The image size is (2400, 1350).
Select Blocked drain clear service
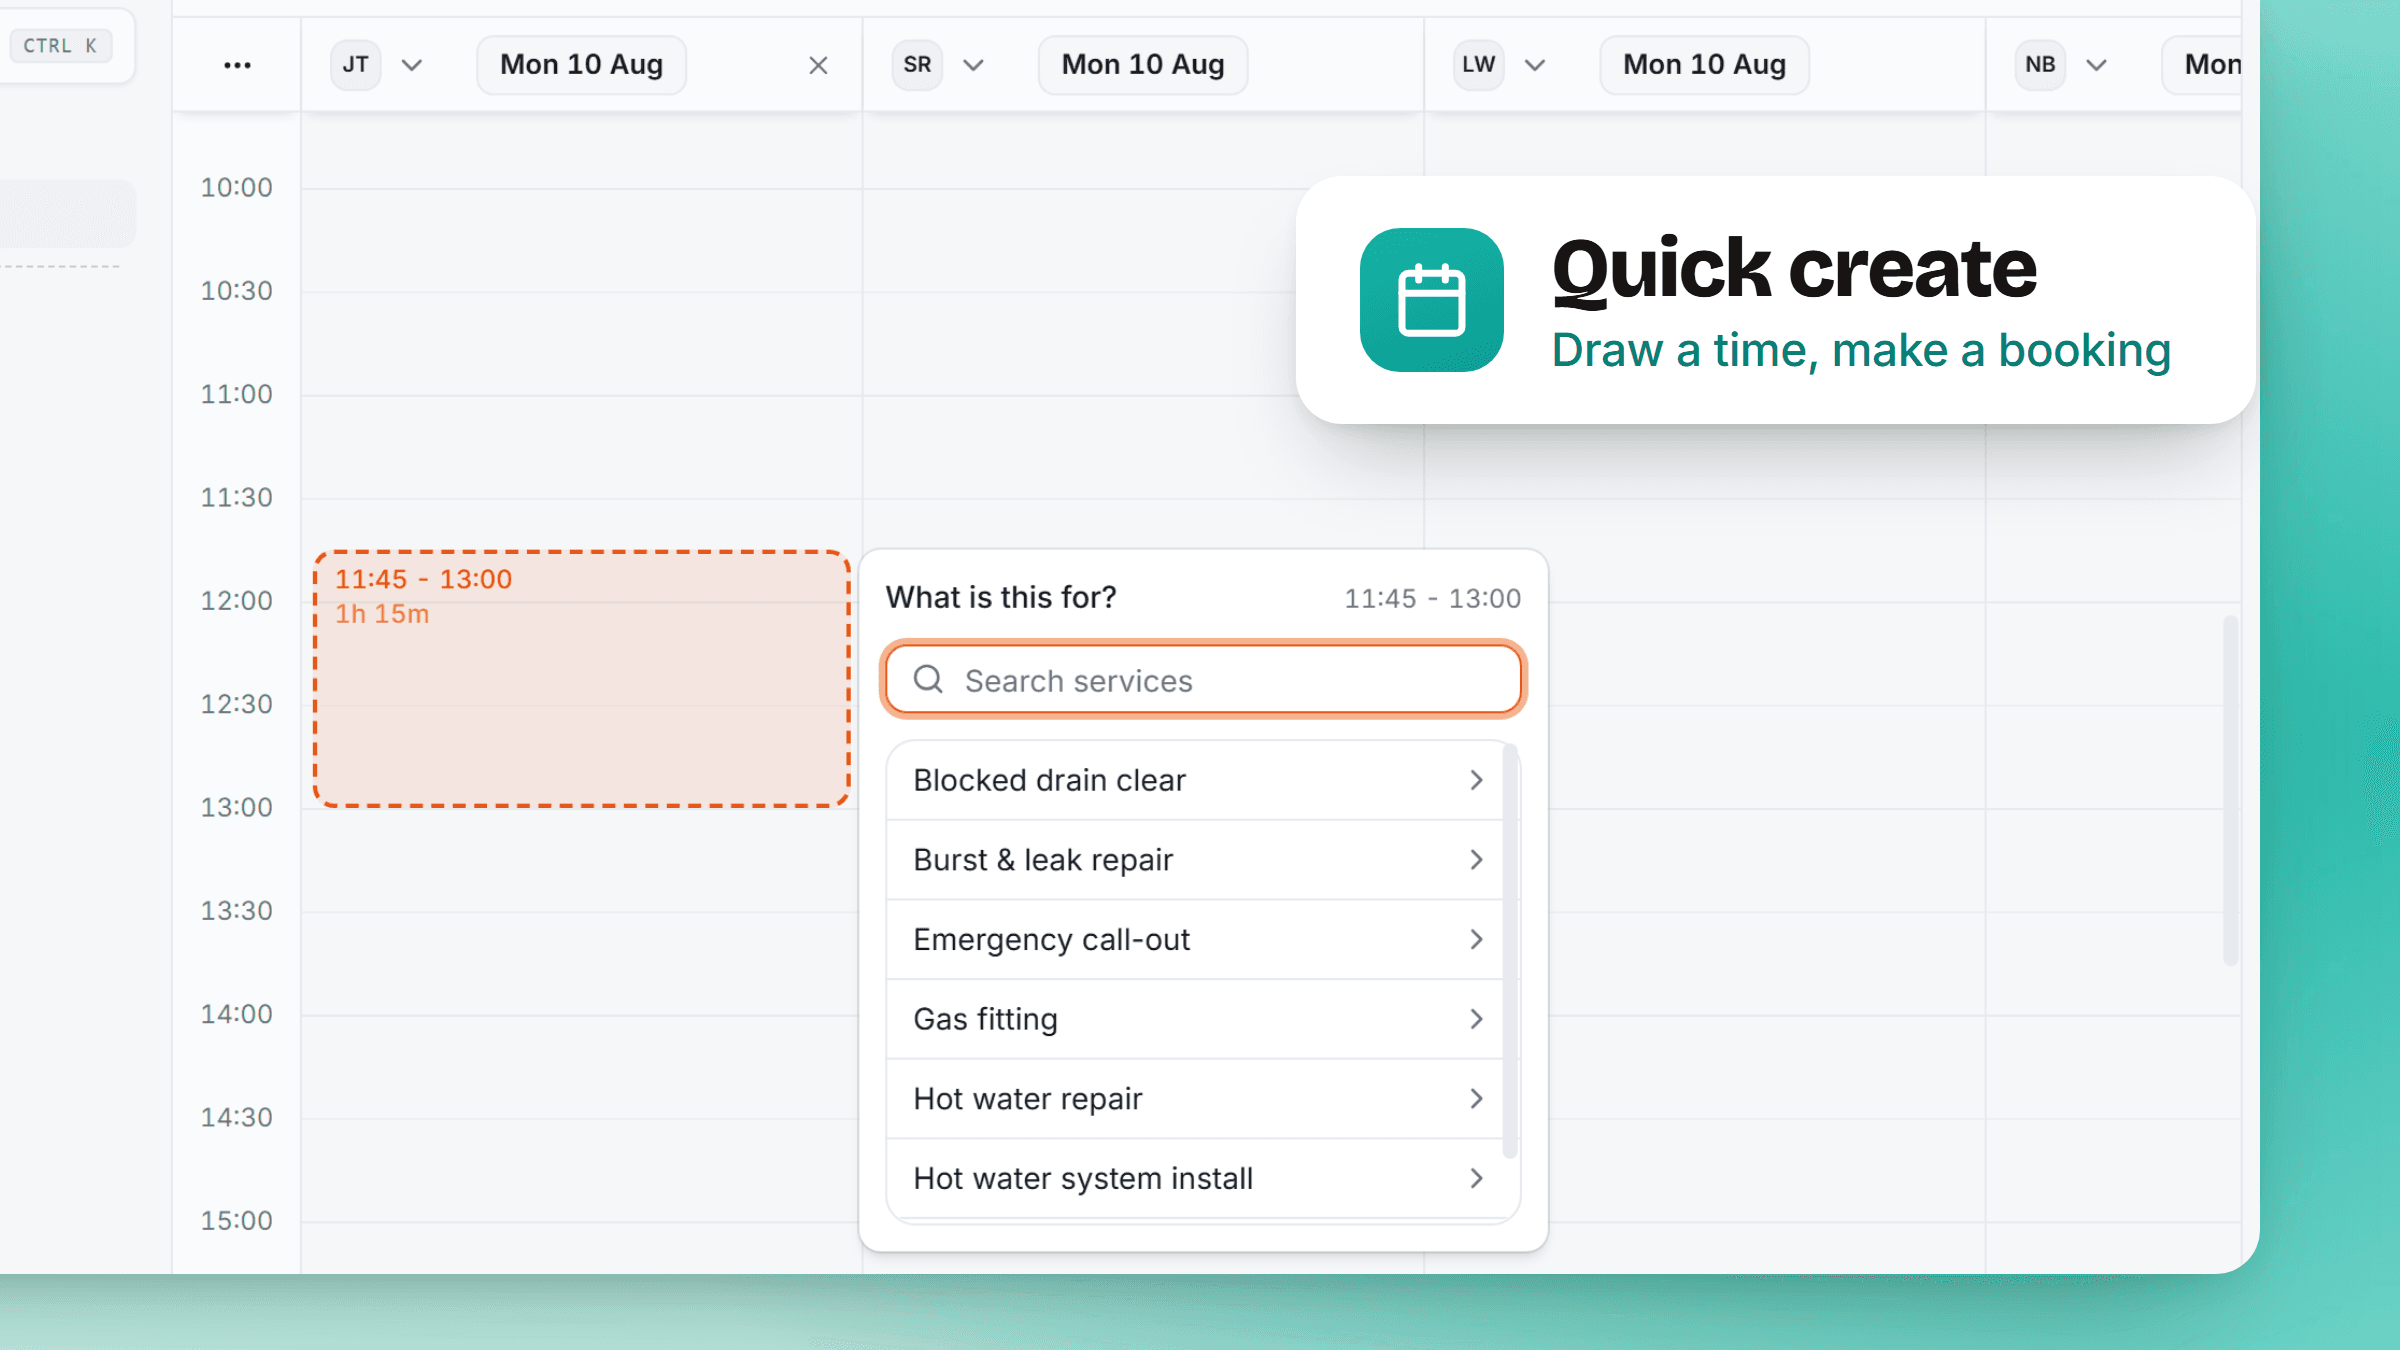1195,780
